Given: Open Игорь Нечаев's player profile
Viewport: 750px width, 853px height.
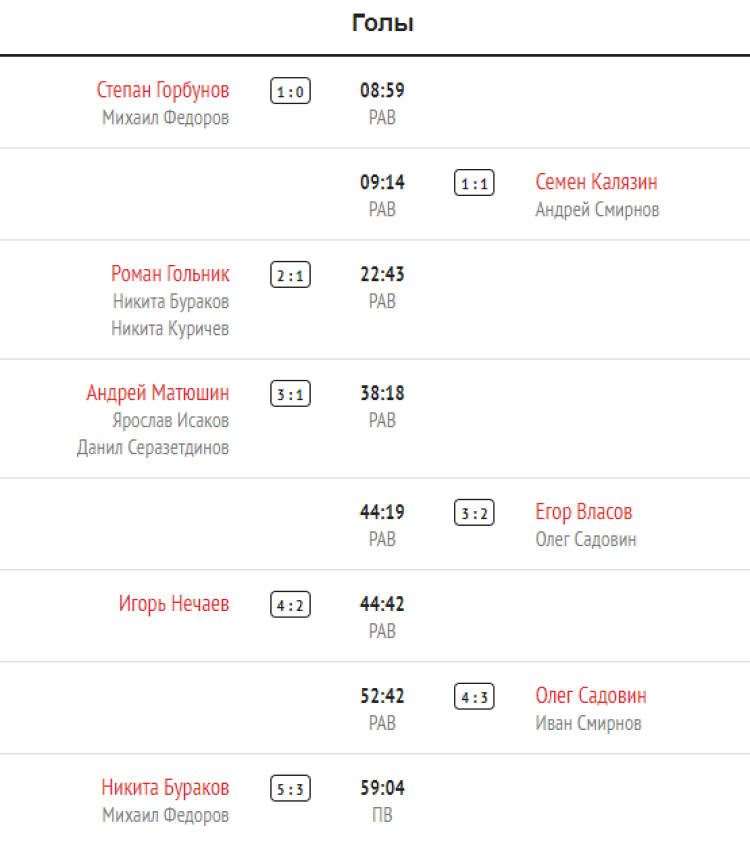Looking at the screenshot, I should pos(174,604).
